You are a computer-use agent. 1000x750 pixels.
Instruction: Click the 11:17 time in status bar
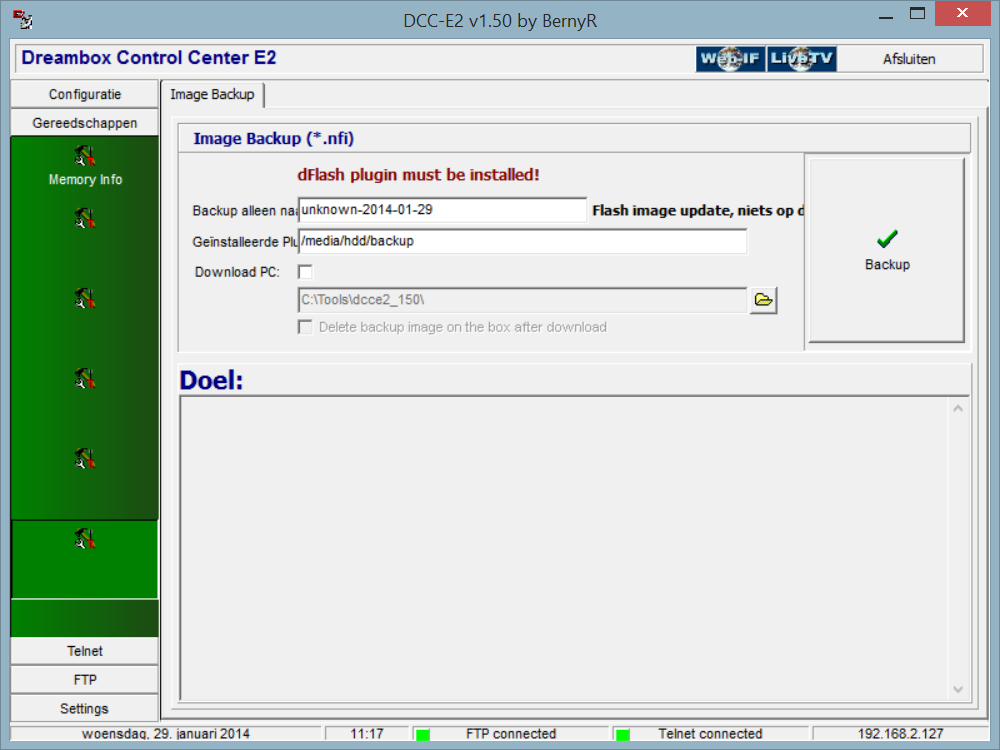pyautogui.click(x=367, y=734)
